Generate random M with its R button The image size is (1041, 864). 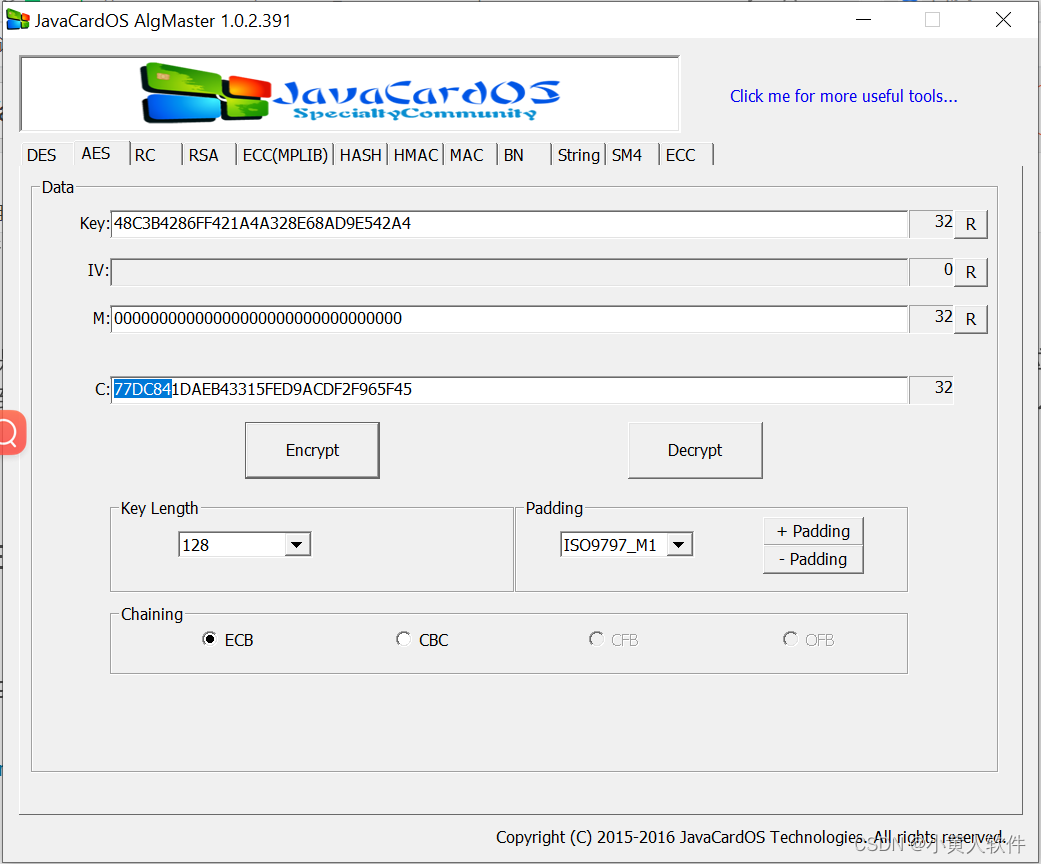pyautogui.click(x=971, y=319)
